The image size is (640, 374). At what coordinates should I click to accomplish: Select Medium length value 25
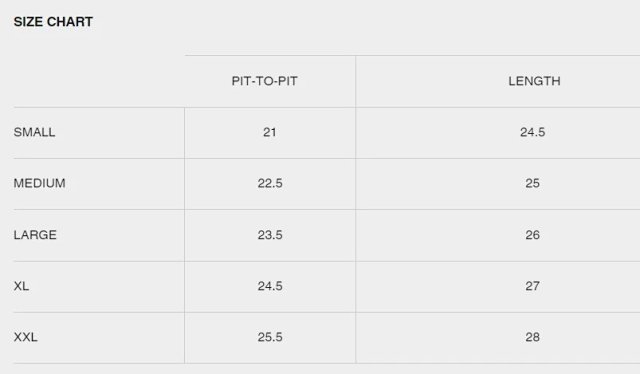(533, 183)
